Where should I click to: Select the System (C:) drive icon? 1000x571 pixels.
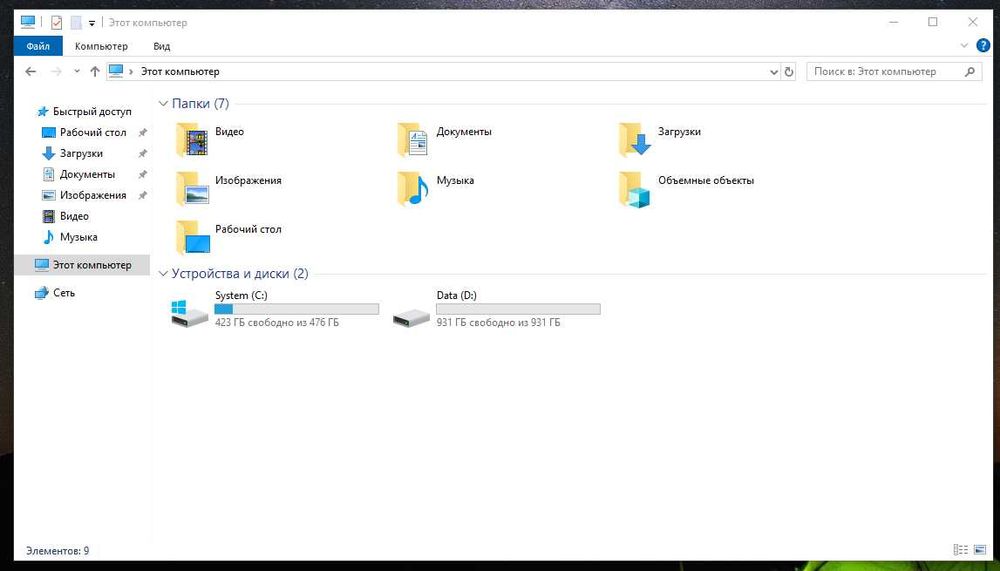(x=189, y=313)
